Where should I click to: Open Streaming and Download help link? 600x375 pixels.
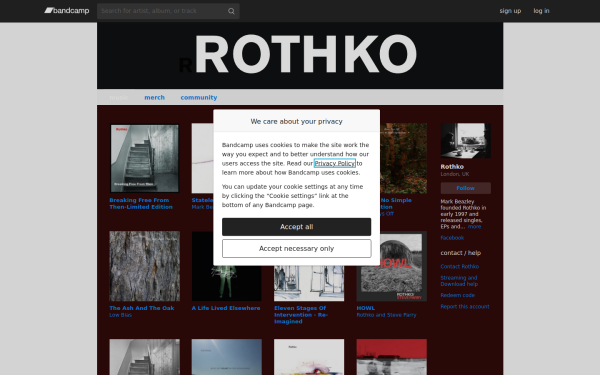(x=459, y=281)
